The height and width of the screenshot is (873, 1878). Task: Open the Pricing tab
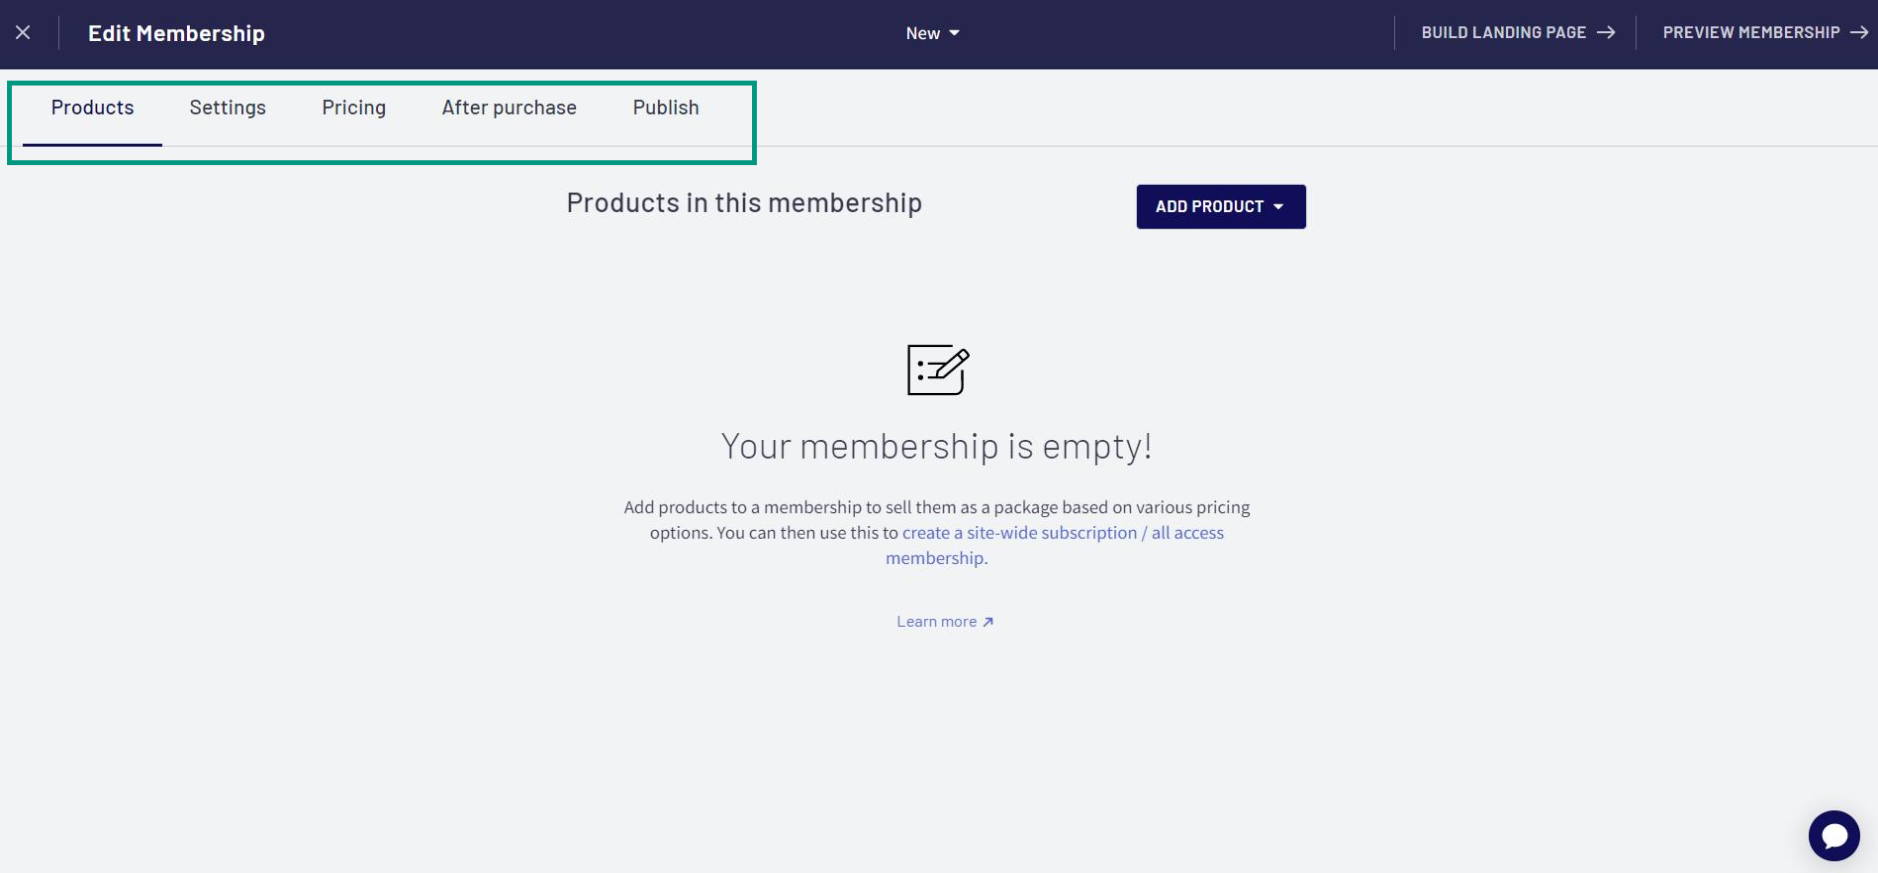[354, 108]
